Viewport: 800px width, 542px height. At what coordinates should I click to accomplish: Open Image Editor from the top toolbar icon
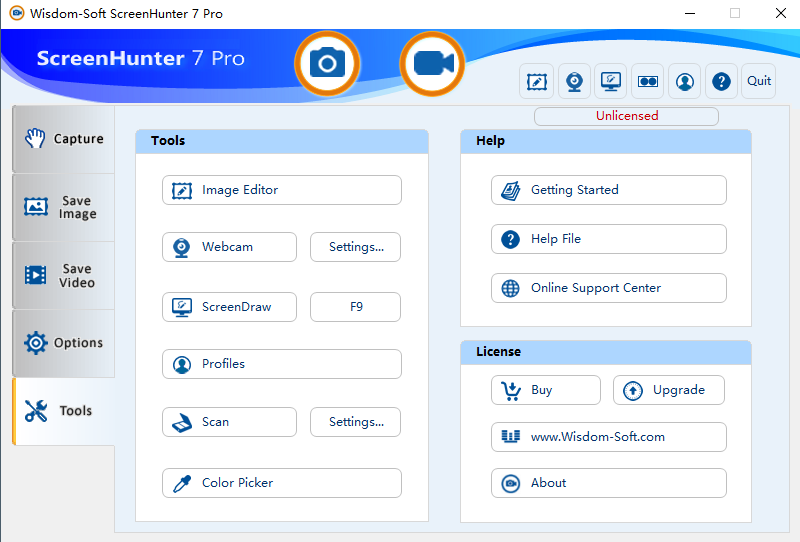tap(537, 81)
